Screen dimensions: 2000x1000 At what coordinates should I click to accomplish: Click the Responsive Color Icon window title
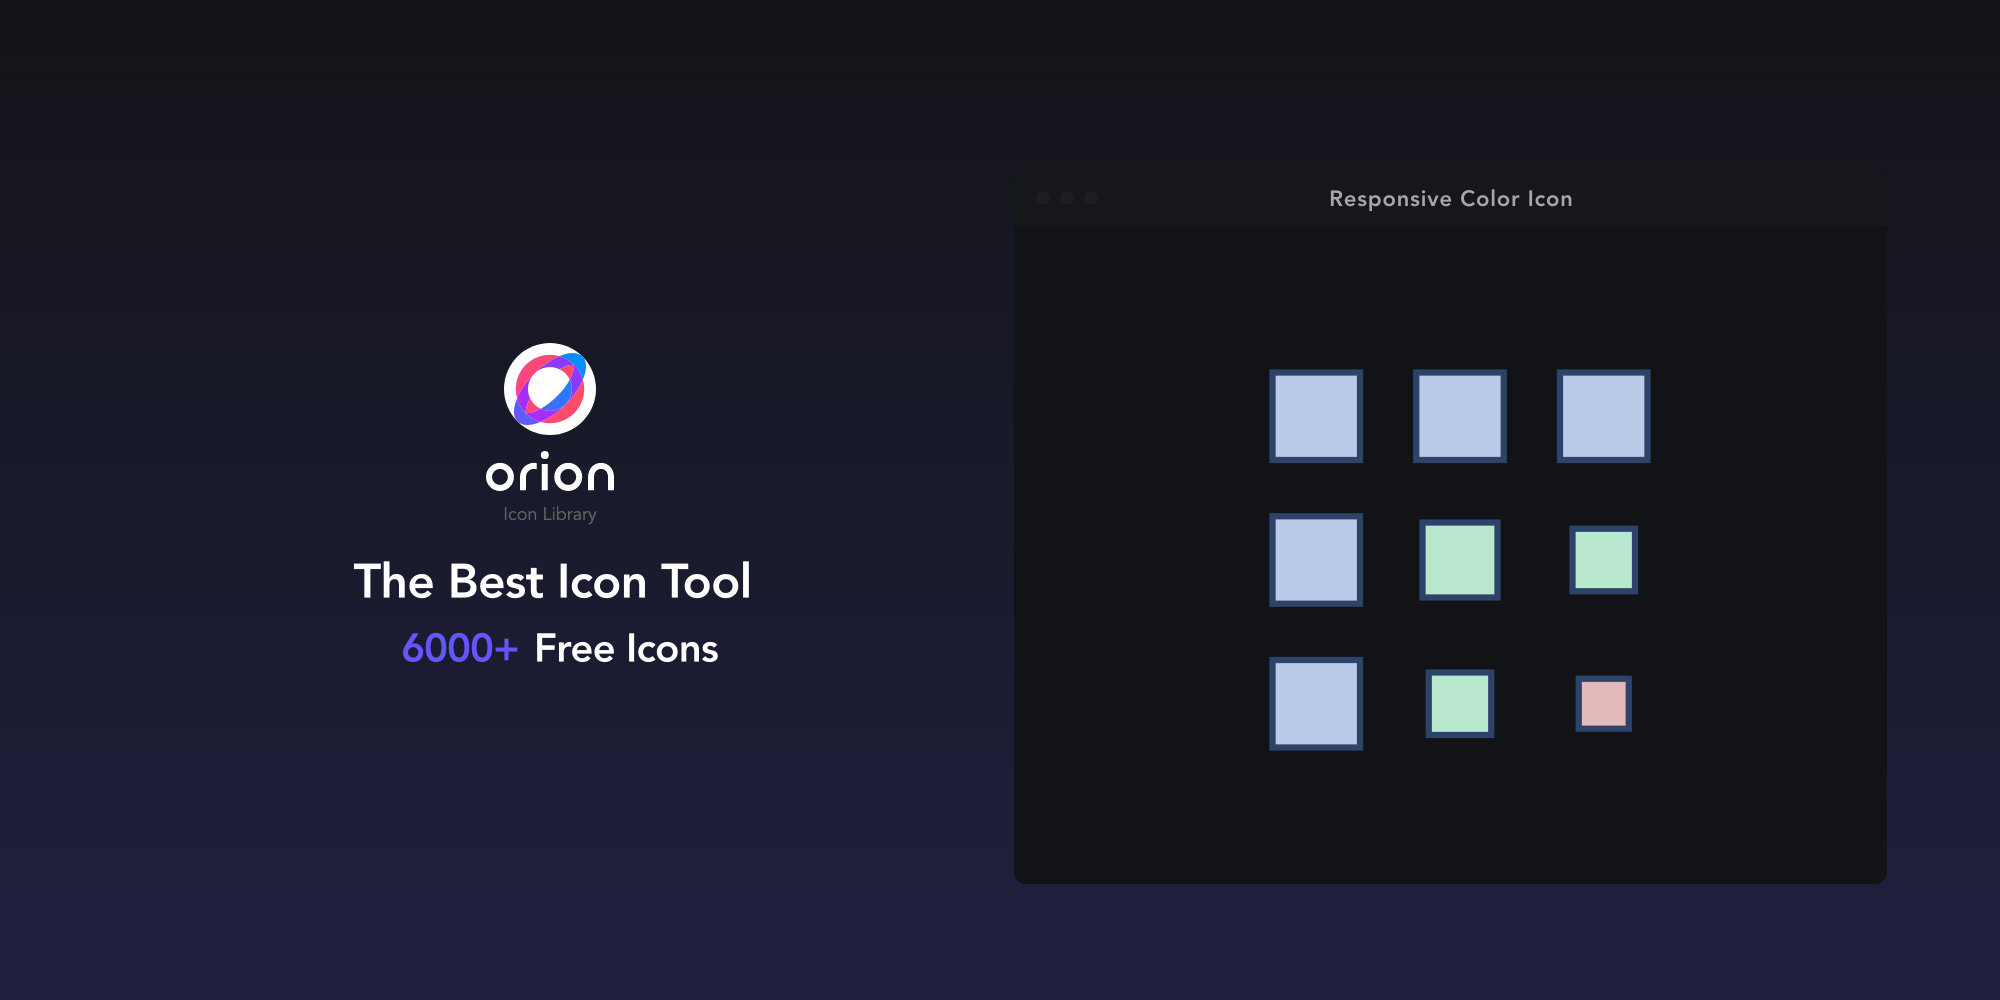click(1450, 199)
